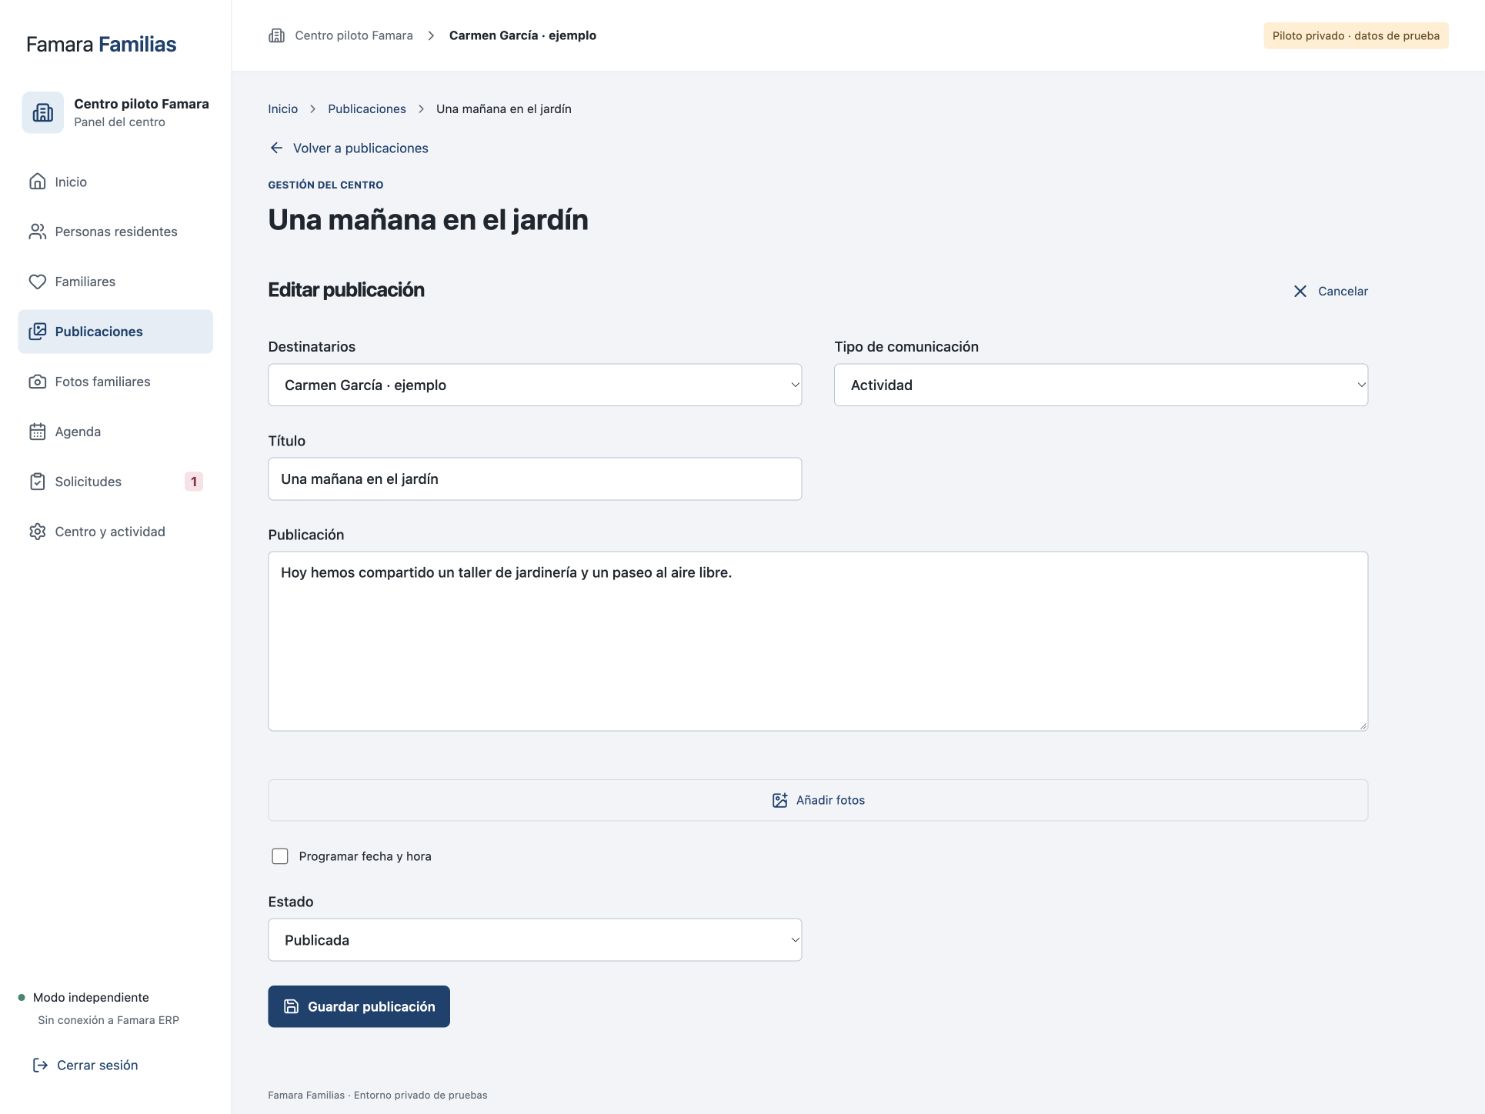Click Volver a publicaciones link
1485x1114 pixels.
(x=348, y=148)
